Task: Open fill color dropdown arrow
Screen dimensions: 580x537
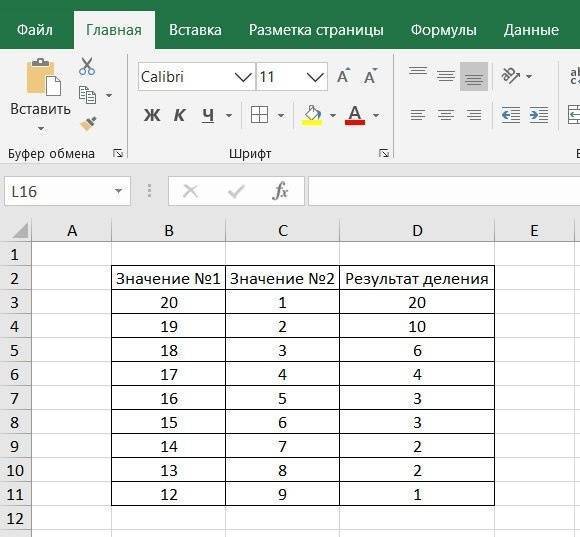Action: pos(333,115)
